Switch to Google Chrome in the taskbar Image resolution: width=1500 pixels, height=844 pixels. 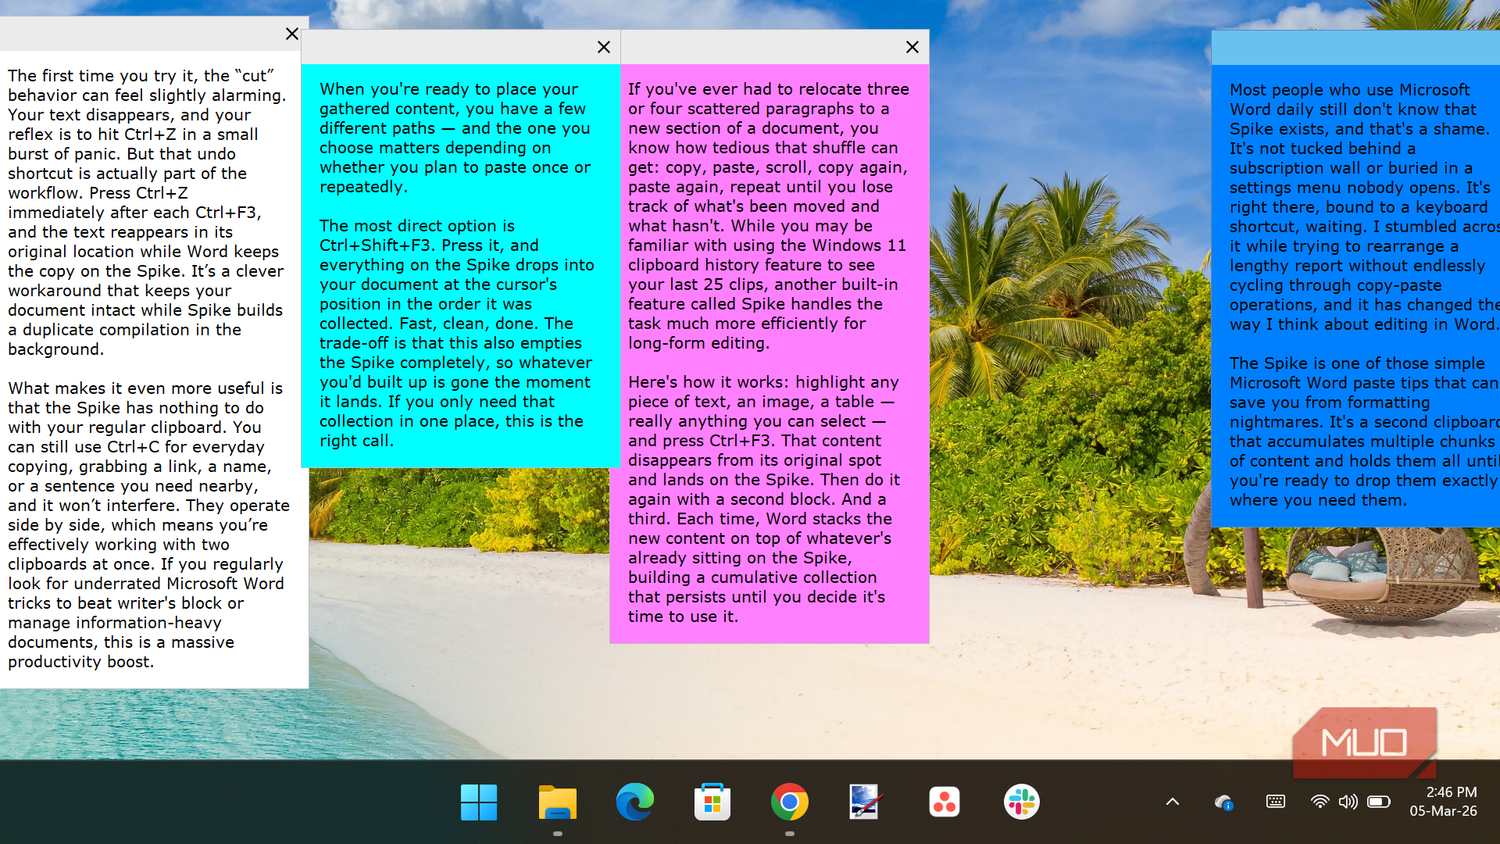click(790, 802)
